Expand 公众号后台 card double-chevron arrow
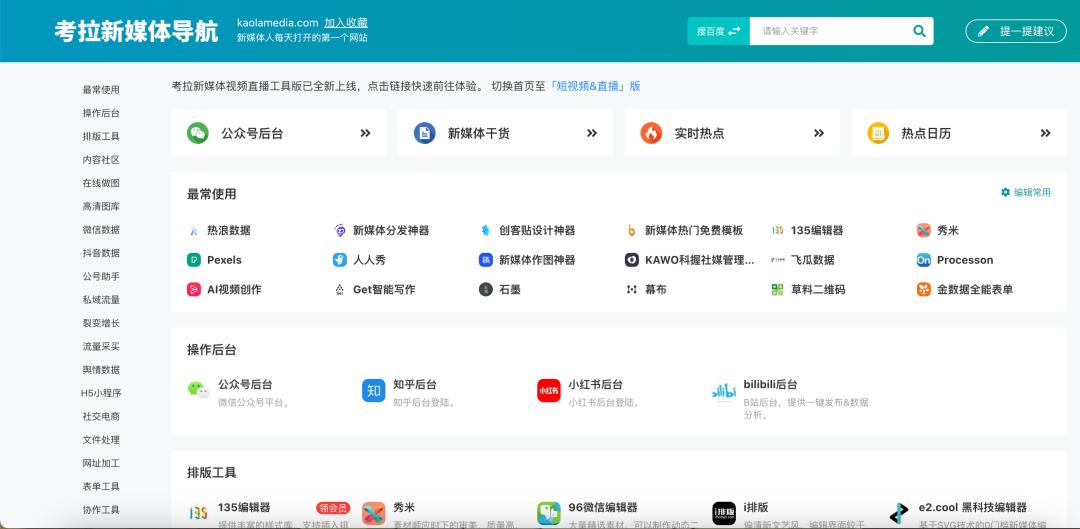This screenshot has width=1080, height=529. (x=365, y=133)
